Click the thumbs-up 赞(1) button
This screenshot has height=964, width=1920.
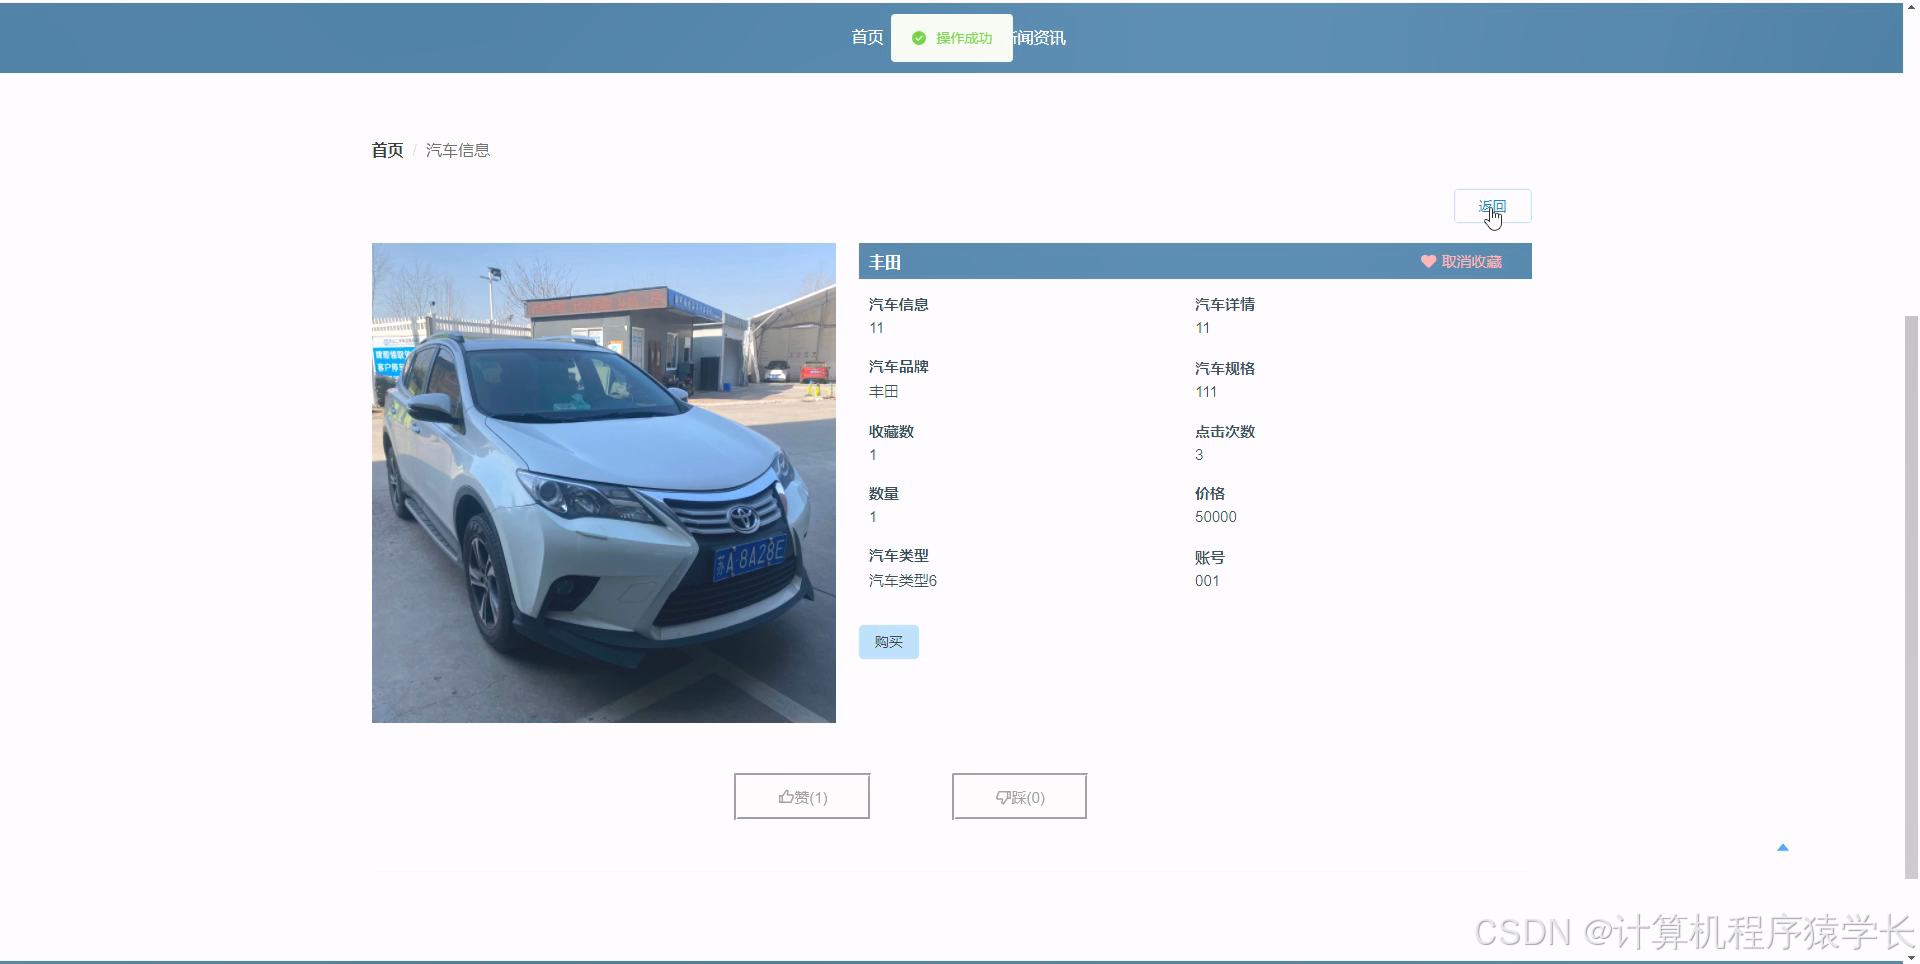click(802, 796)
